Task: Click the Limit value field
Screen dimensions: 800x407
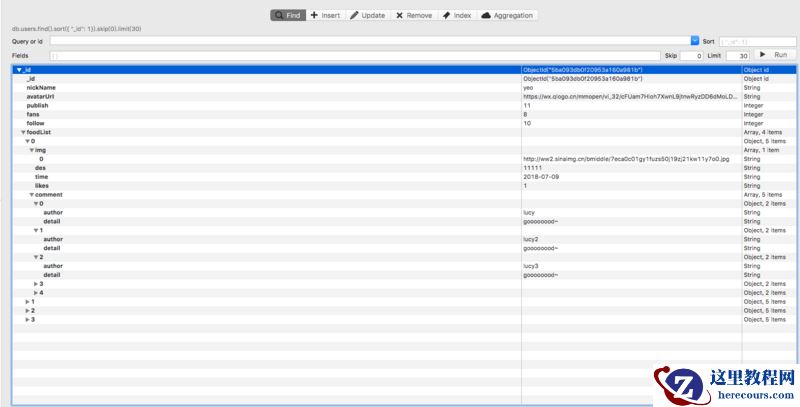Action: [737, 56]
